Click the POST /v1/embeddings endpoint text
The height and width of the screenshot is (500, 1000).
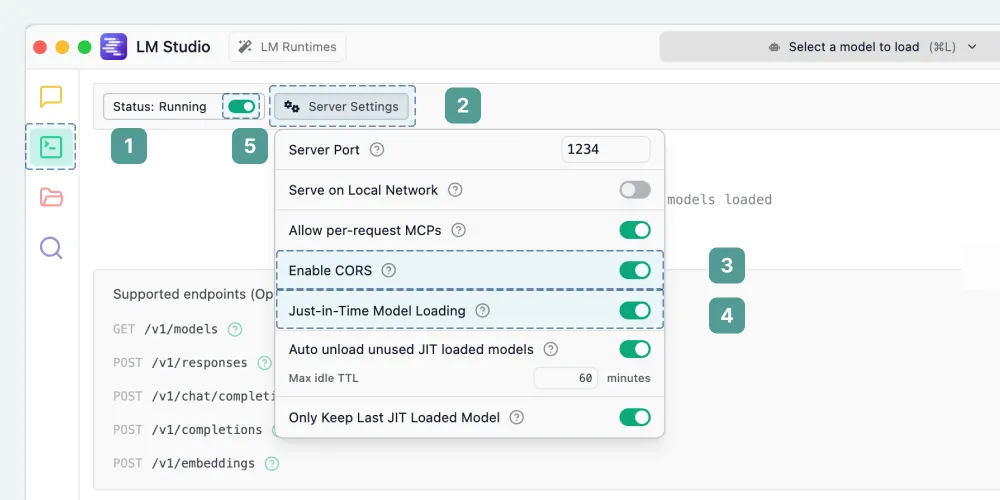[184, 464]
